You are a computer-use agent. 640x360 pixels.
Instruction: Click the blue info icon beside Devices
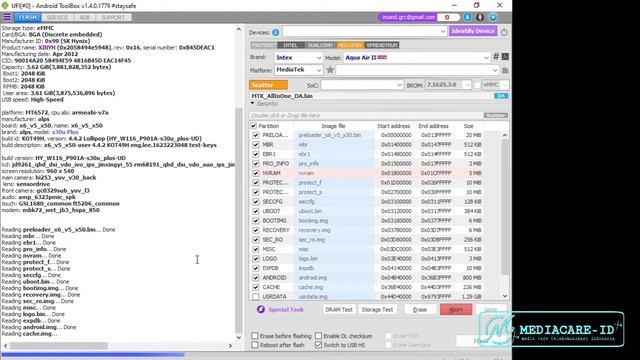pos(276,32)
